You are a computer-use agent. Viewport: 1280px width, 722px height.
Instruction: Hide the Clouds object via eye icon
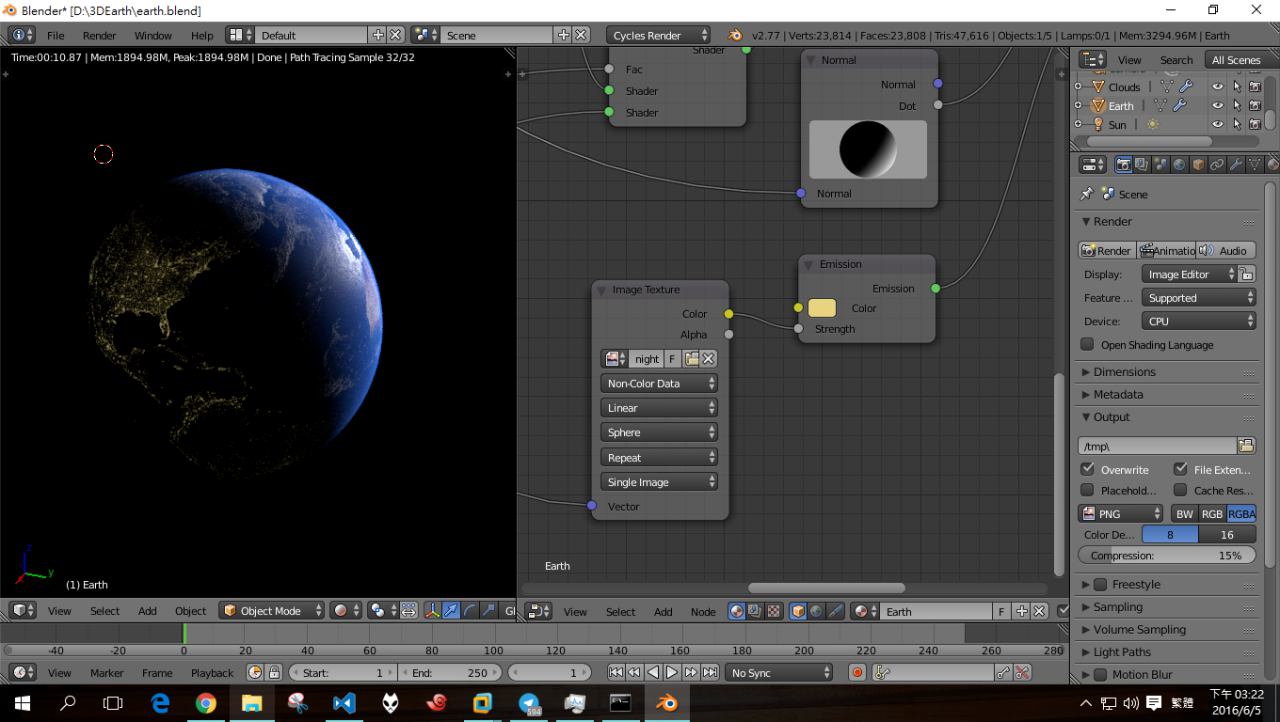click(x=1217, y=87)
